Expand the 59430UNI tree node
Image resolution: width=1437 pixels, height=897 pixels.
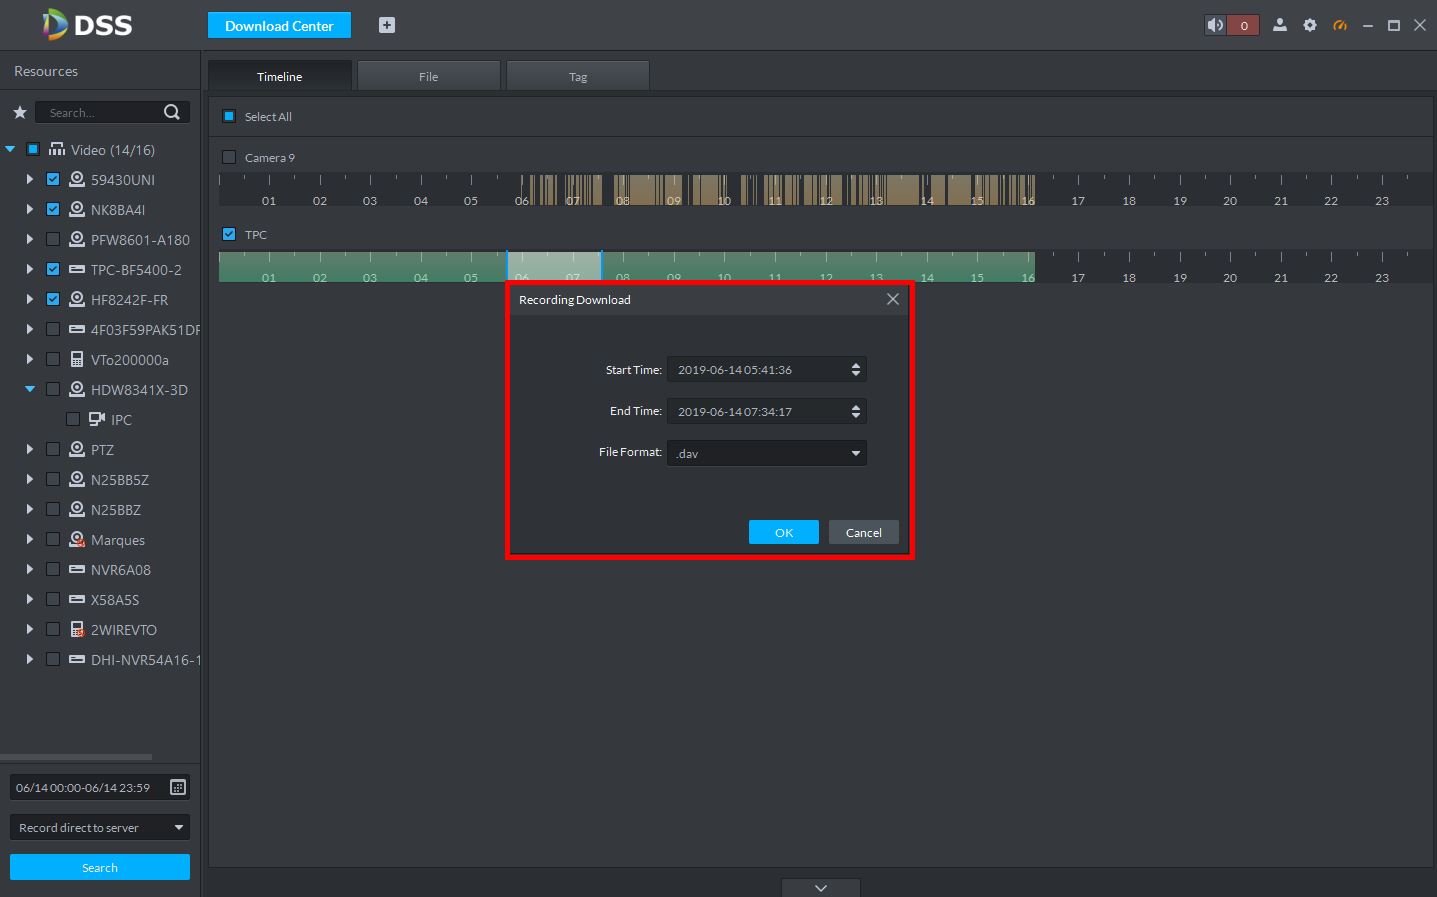coord(30,179)
